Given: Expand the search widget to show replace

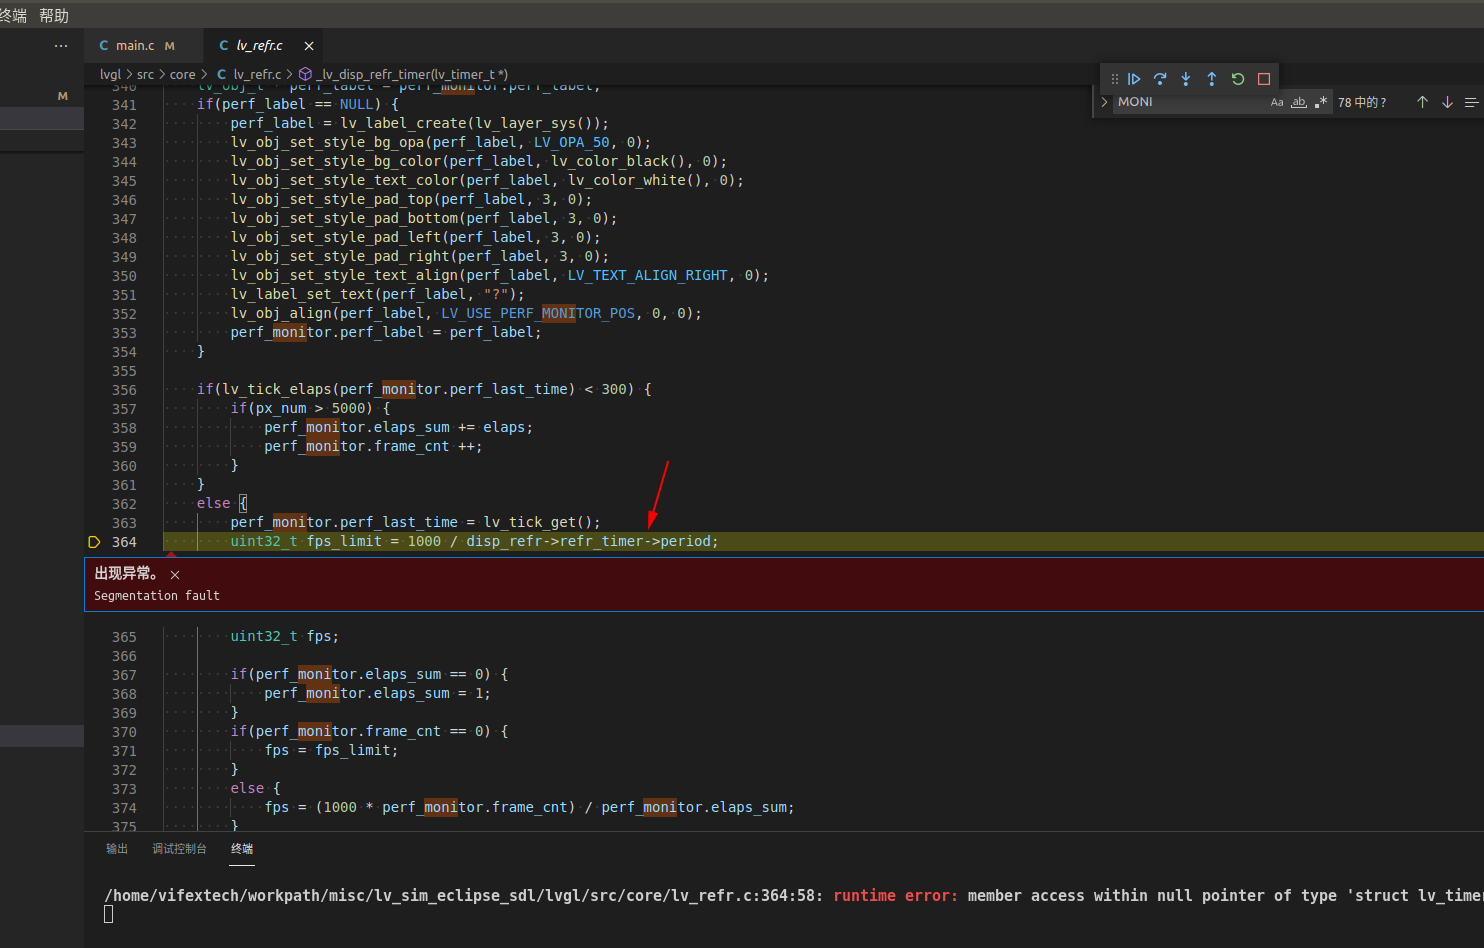Looking at the screenshot, I should pos(1104,101).
